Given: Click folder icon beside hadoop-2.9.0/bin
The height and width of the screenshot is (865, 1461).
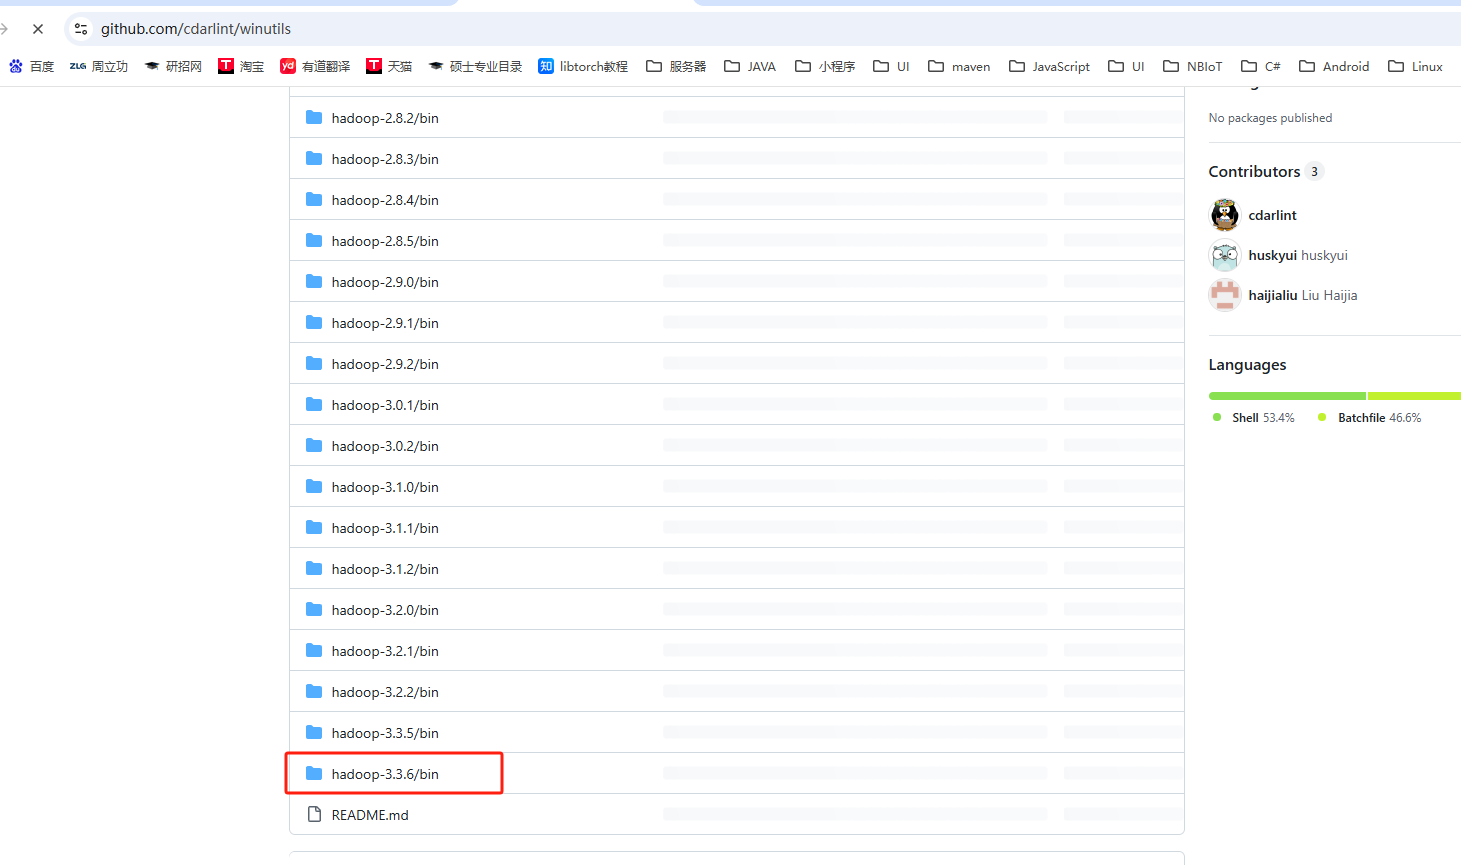Looking at the screenshot, I should (x=314, y=281).
